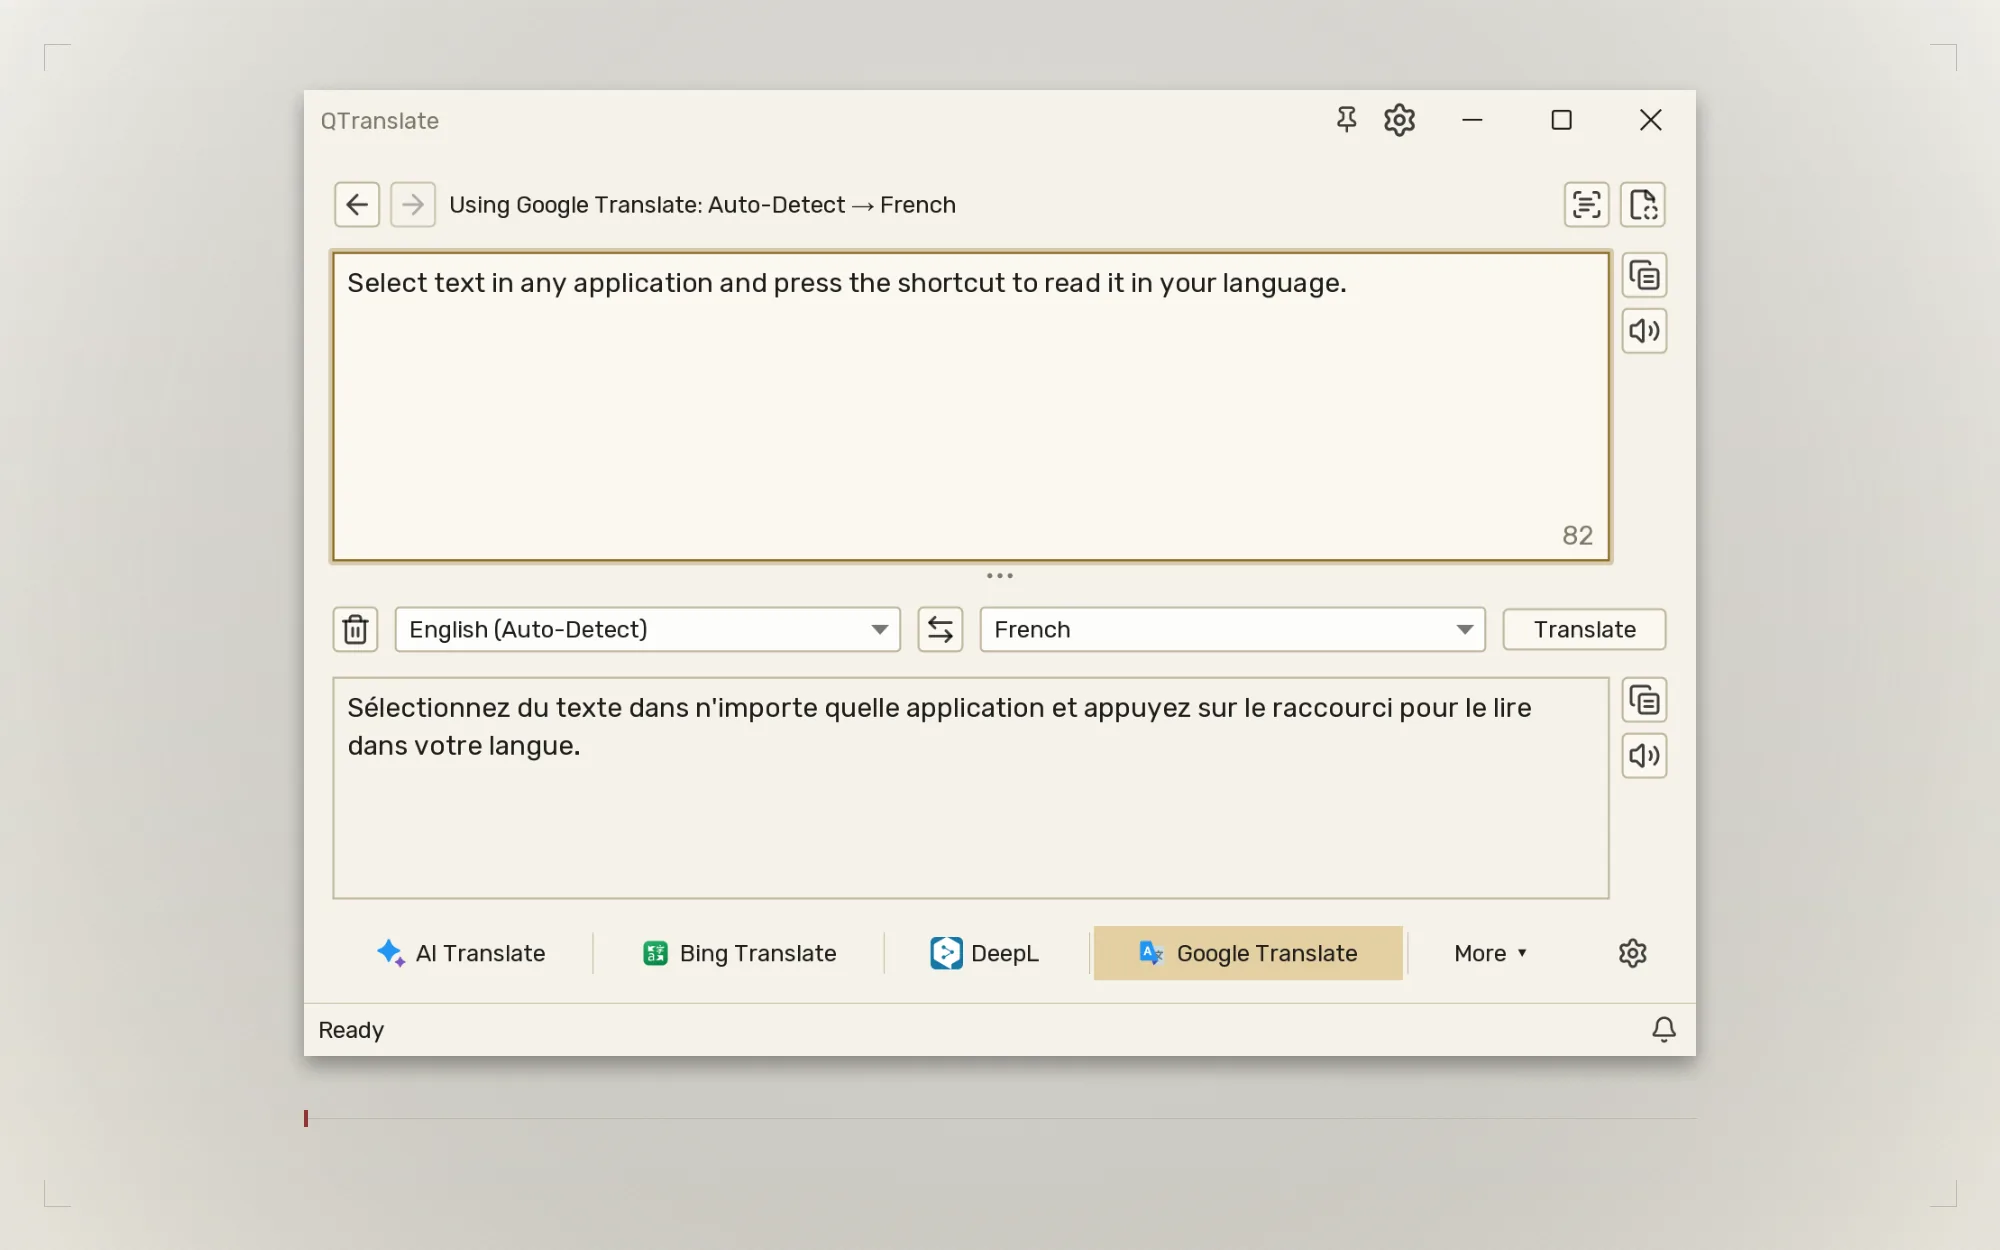Click the 82 character count
Screen dimensions: 2000x1250
[1577, 536]
